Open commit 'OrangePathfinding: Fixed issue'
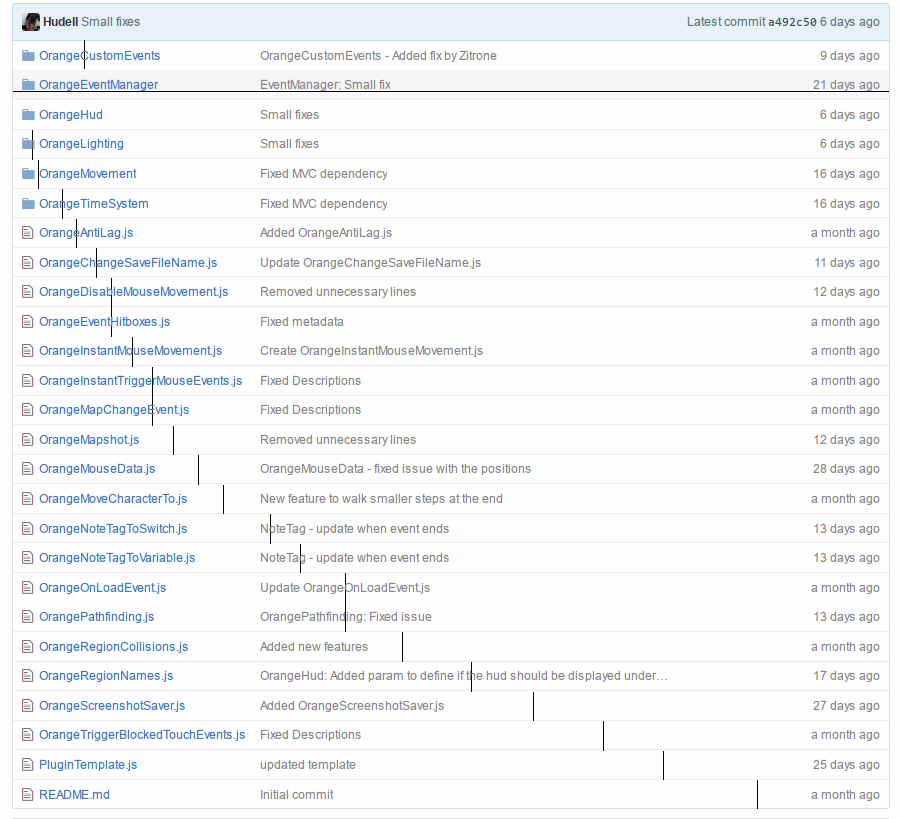 click(x=345, y=617)
